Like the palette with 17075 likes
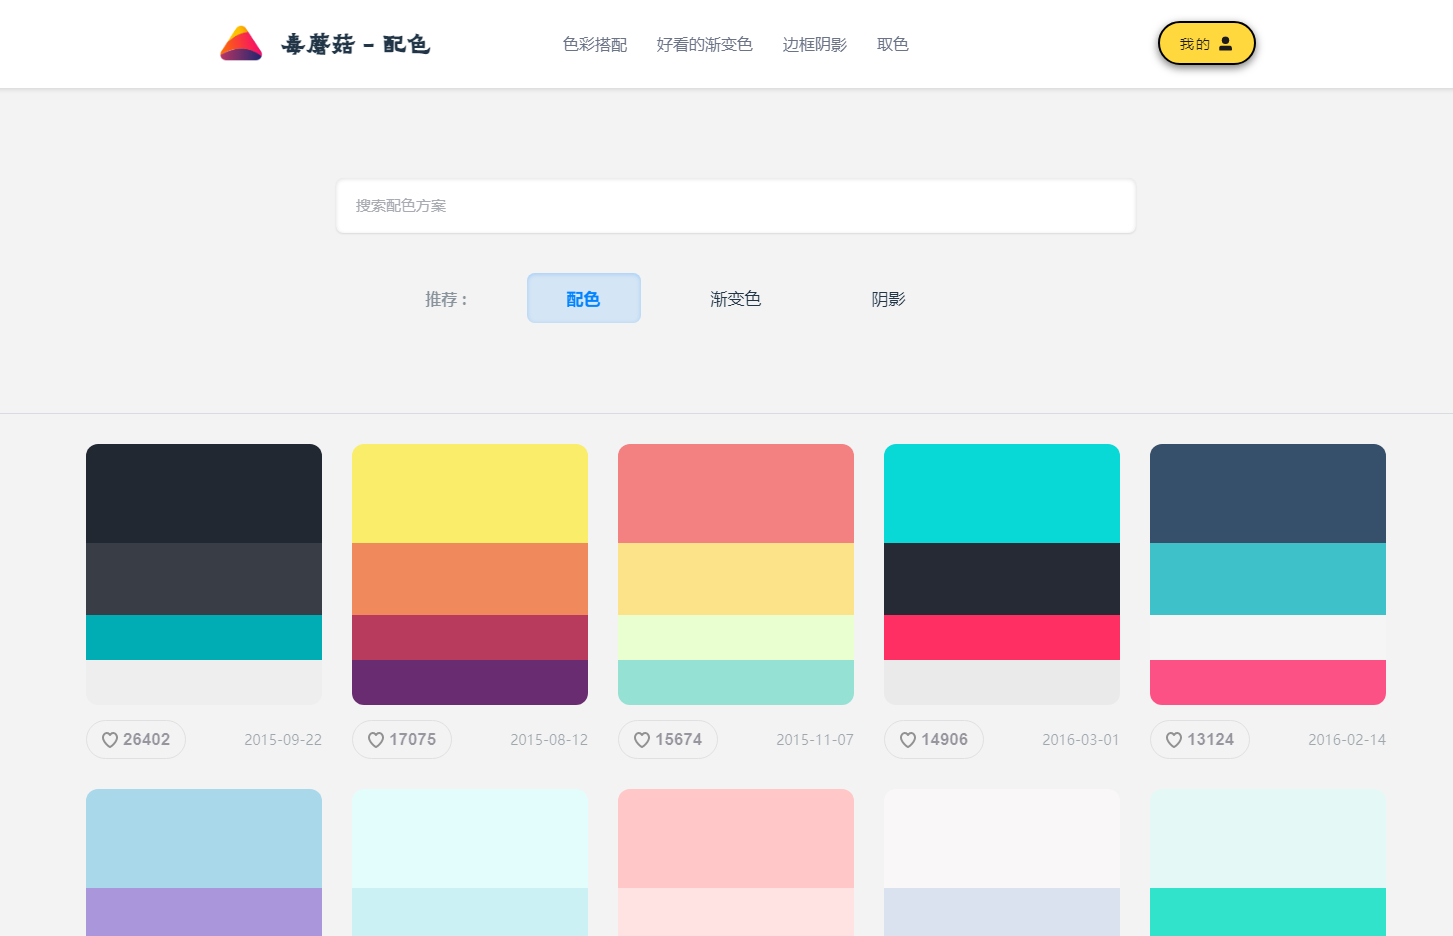 click(402, 740)
